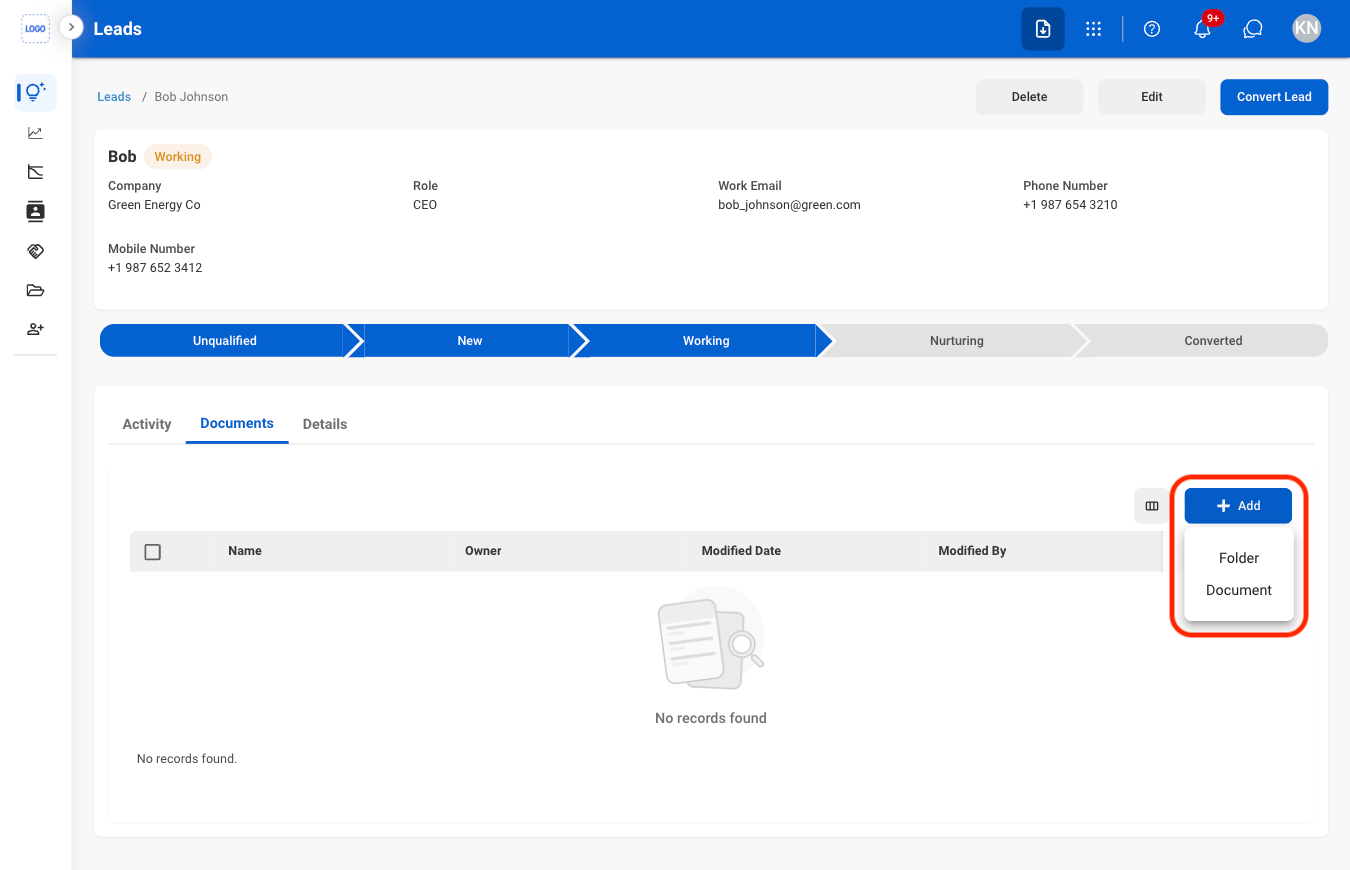The height and width of the screenshot is (870, 1350).
Task: Click the Add button dropdown
Action: pos(1238,506)
